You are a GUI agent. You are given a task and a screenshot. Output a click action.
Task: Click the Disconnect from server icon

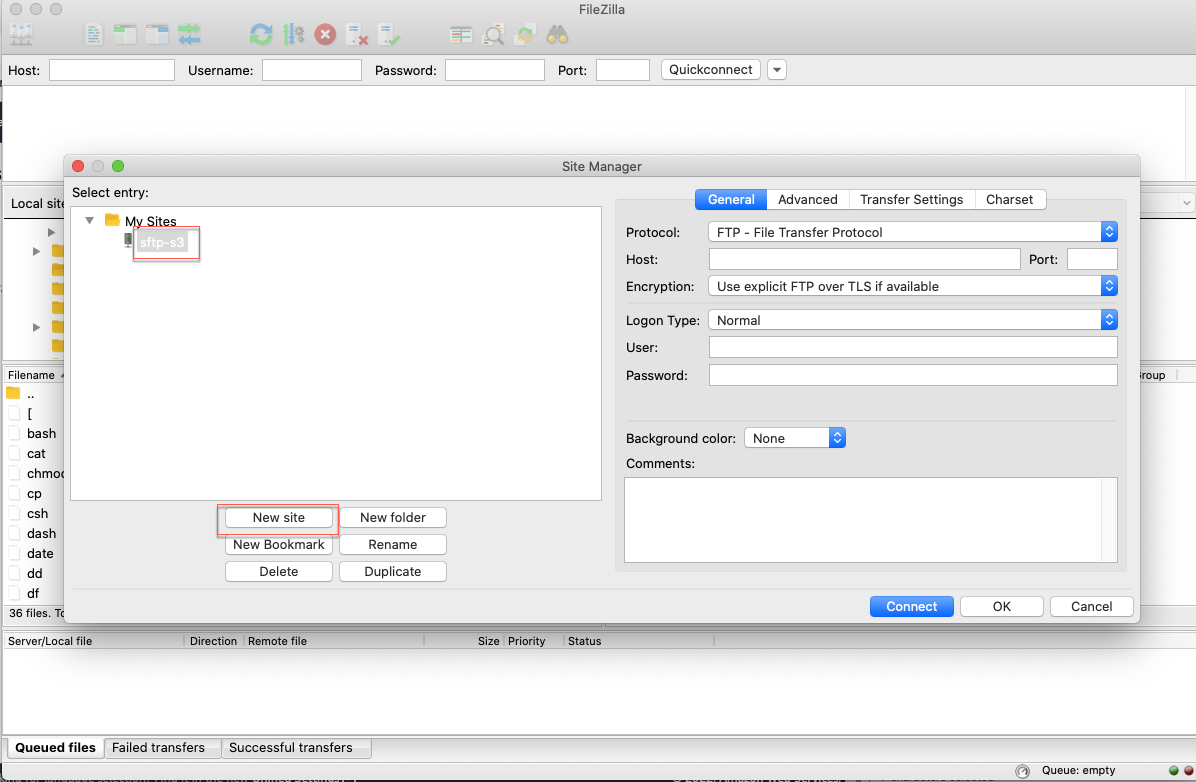coord(357,34)
